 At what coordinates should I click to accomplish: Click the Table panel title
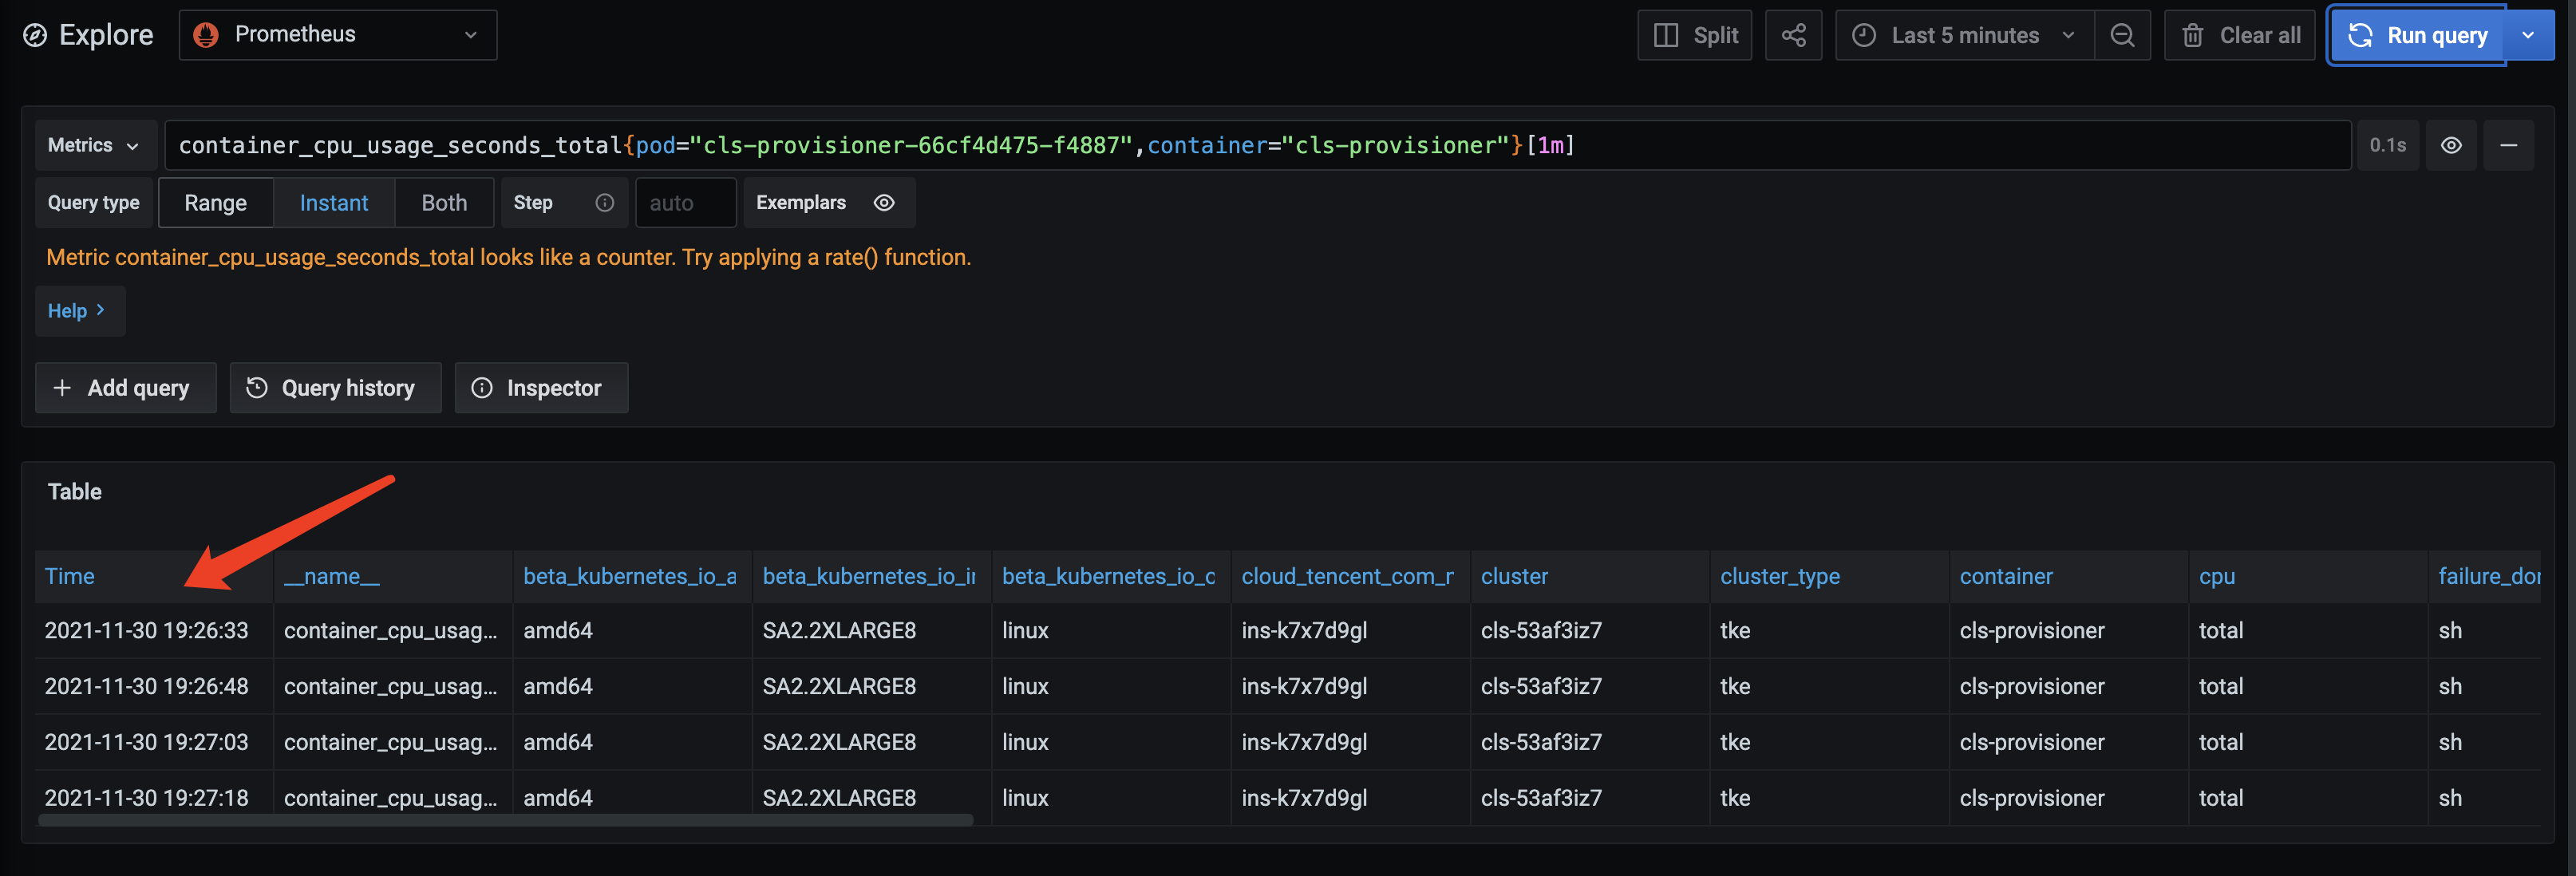pyautogui.click(x=75, y=492)
